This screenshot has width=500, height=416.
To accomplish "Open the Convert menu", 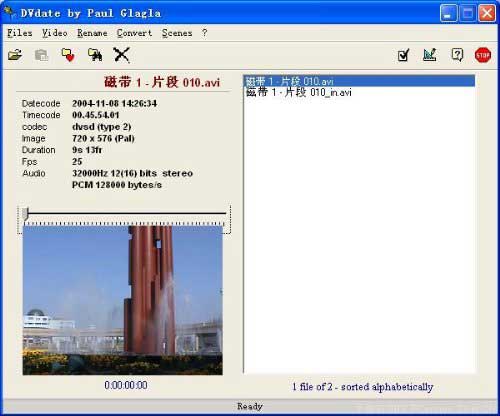I will point(134,33).
